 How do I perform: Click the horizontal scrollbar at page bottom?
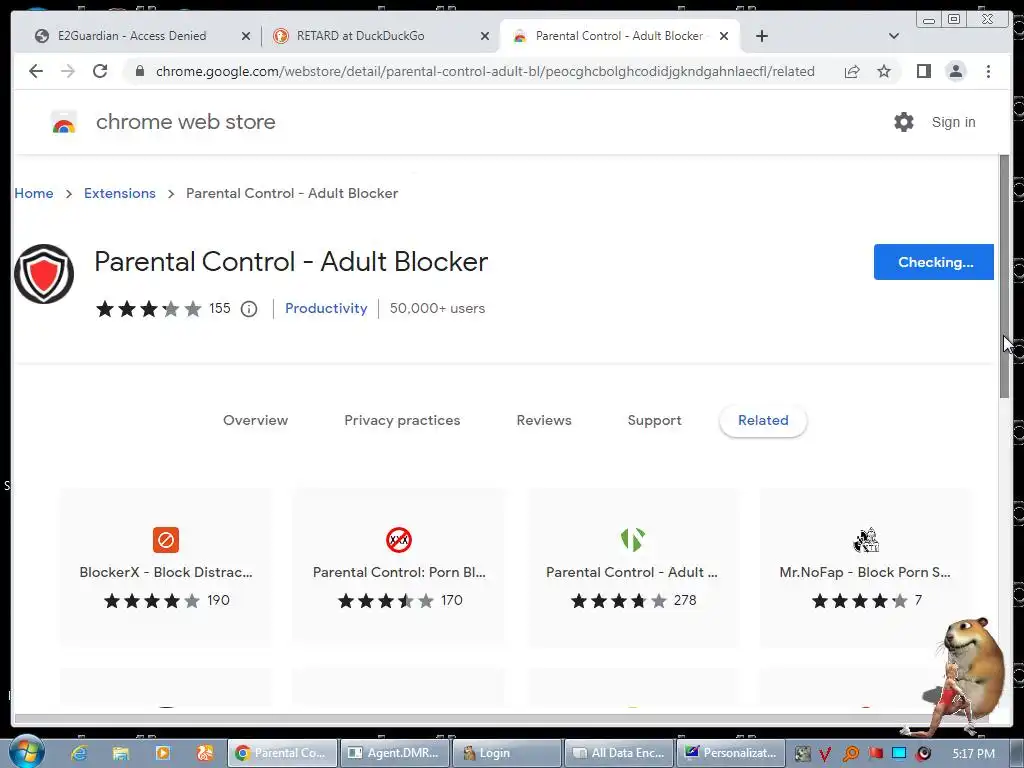(x=502, y=719)
